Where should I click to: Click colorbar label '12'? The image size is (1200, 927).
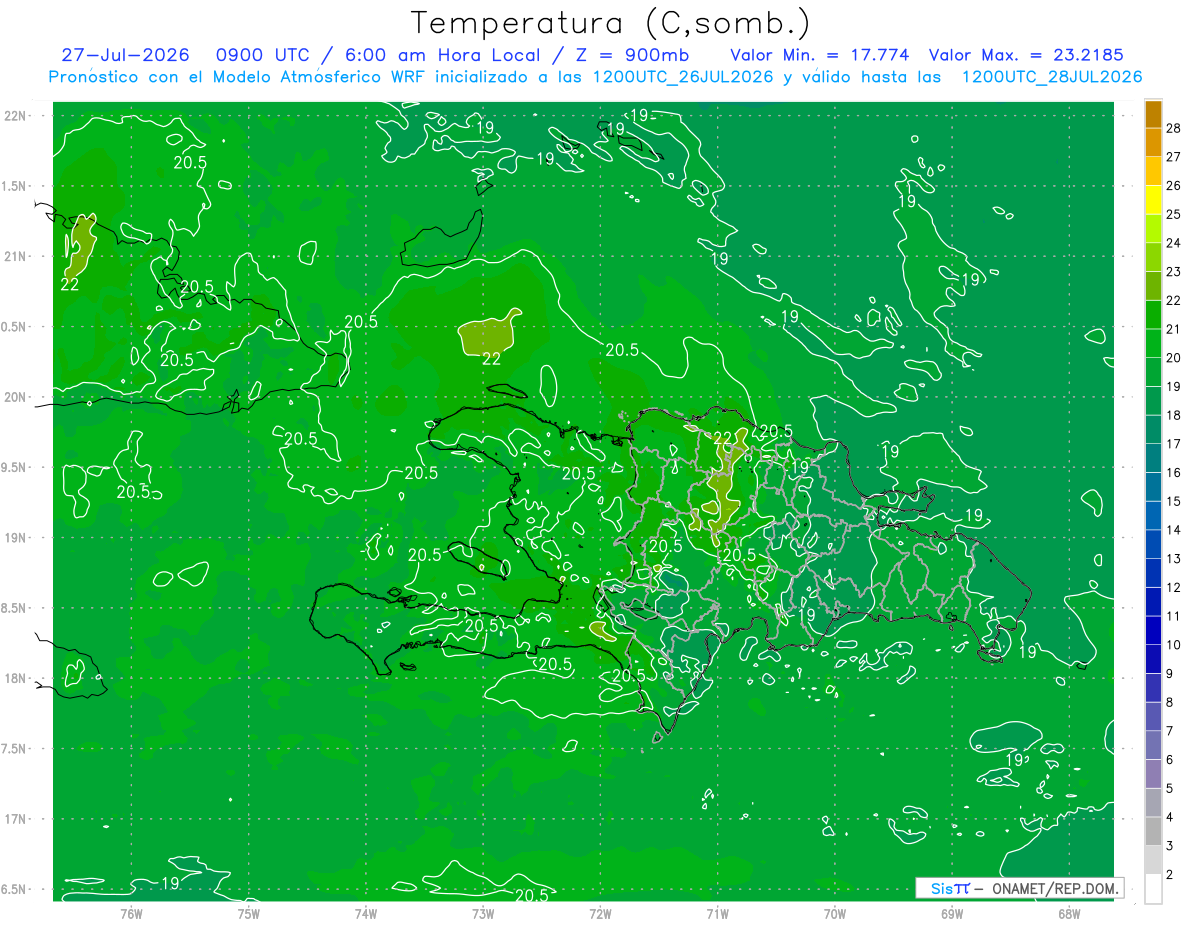point(1173,587)
